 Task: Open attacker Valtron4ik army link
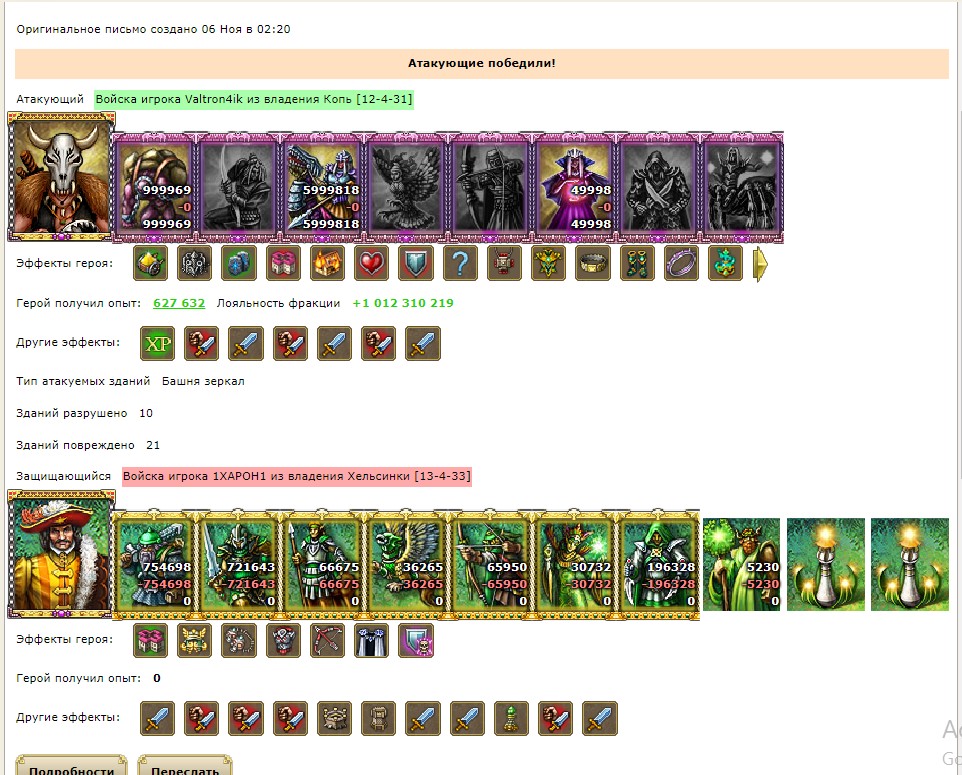coord(254,99)
